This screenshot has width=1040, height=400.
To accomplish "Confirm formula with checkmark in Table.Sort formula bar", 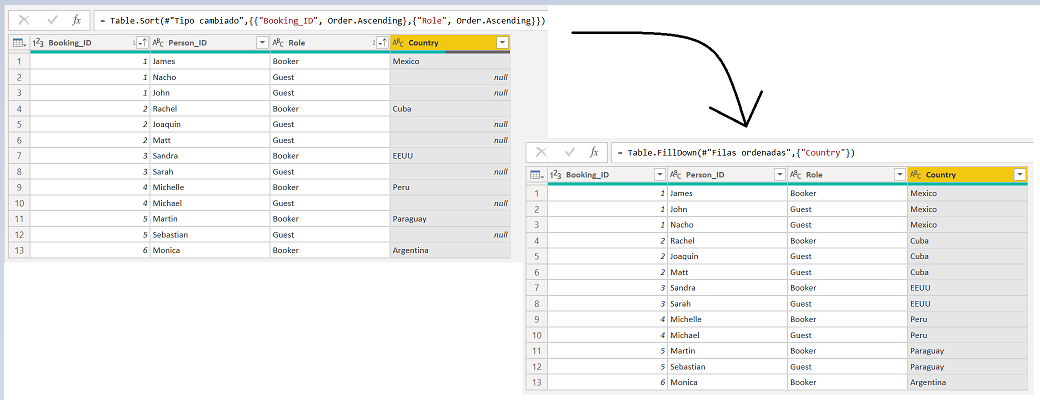I will coord(52,21).
